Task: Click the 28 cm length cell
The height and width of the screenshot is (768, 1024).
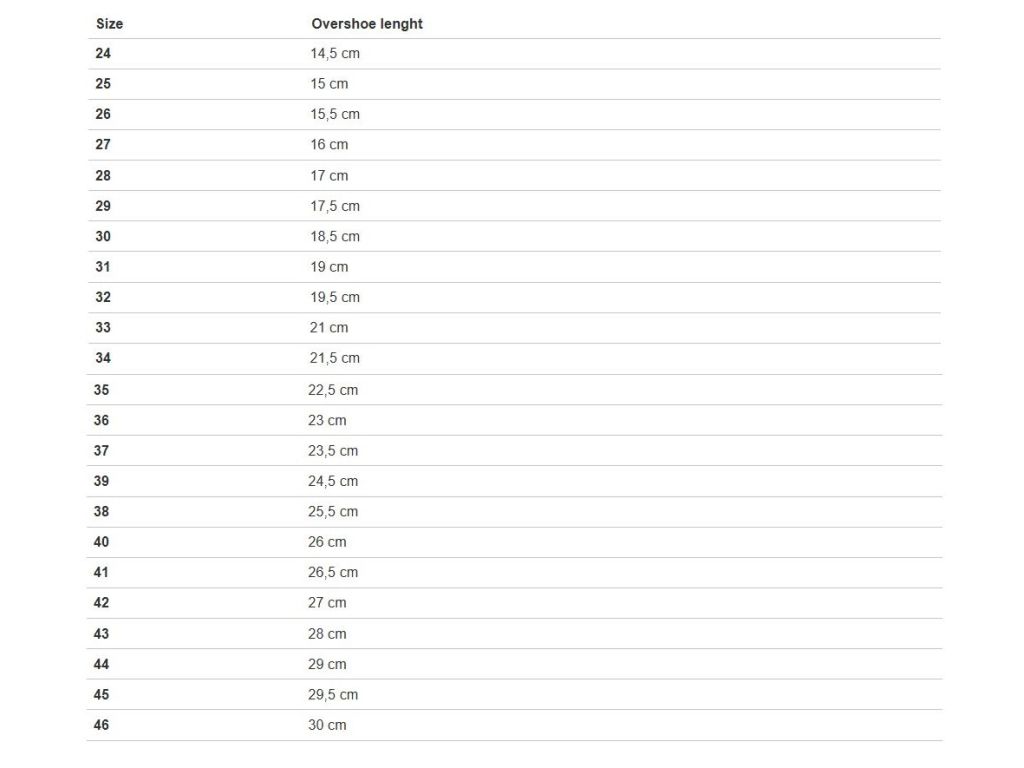Action: pyautogui.click(x=327, y=633)
